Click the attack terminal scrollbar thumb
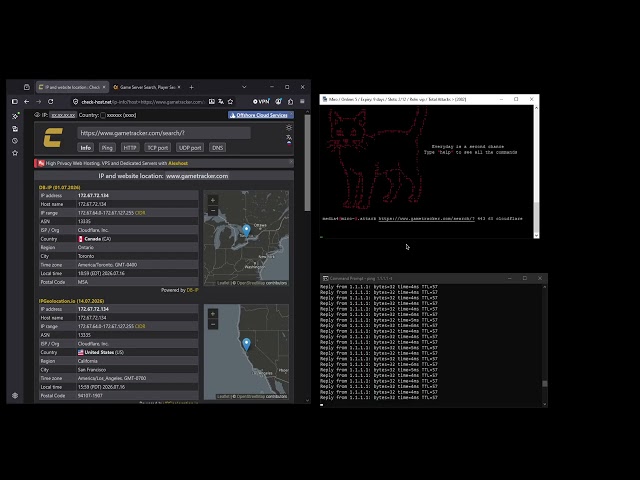Screen dimensions: 640x480 [x=536, y=217]
